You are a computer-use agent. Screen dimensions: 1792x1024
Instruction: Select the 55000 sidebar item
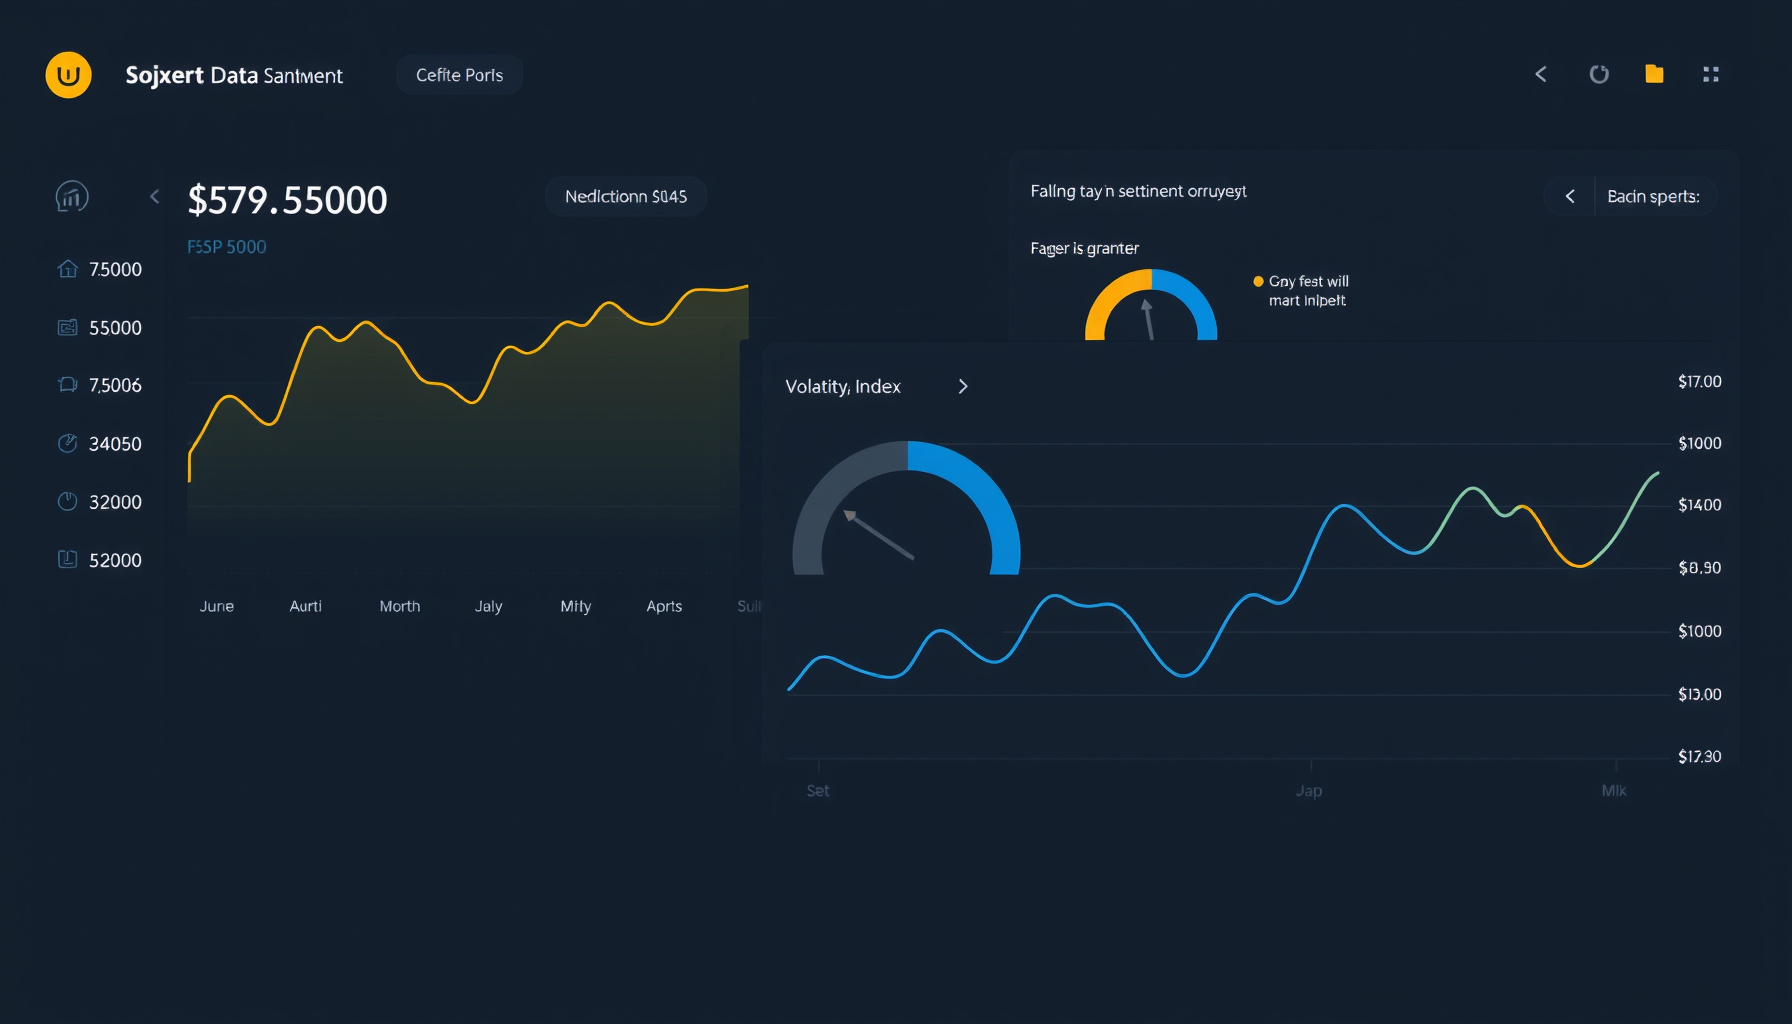(x=100, y=328)
